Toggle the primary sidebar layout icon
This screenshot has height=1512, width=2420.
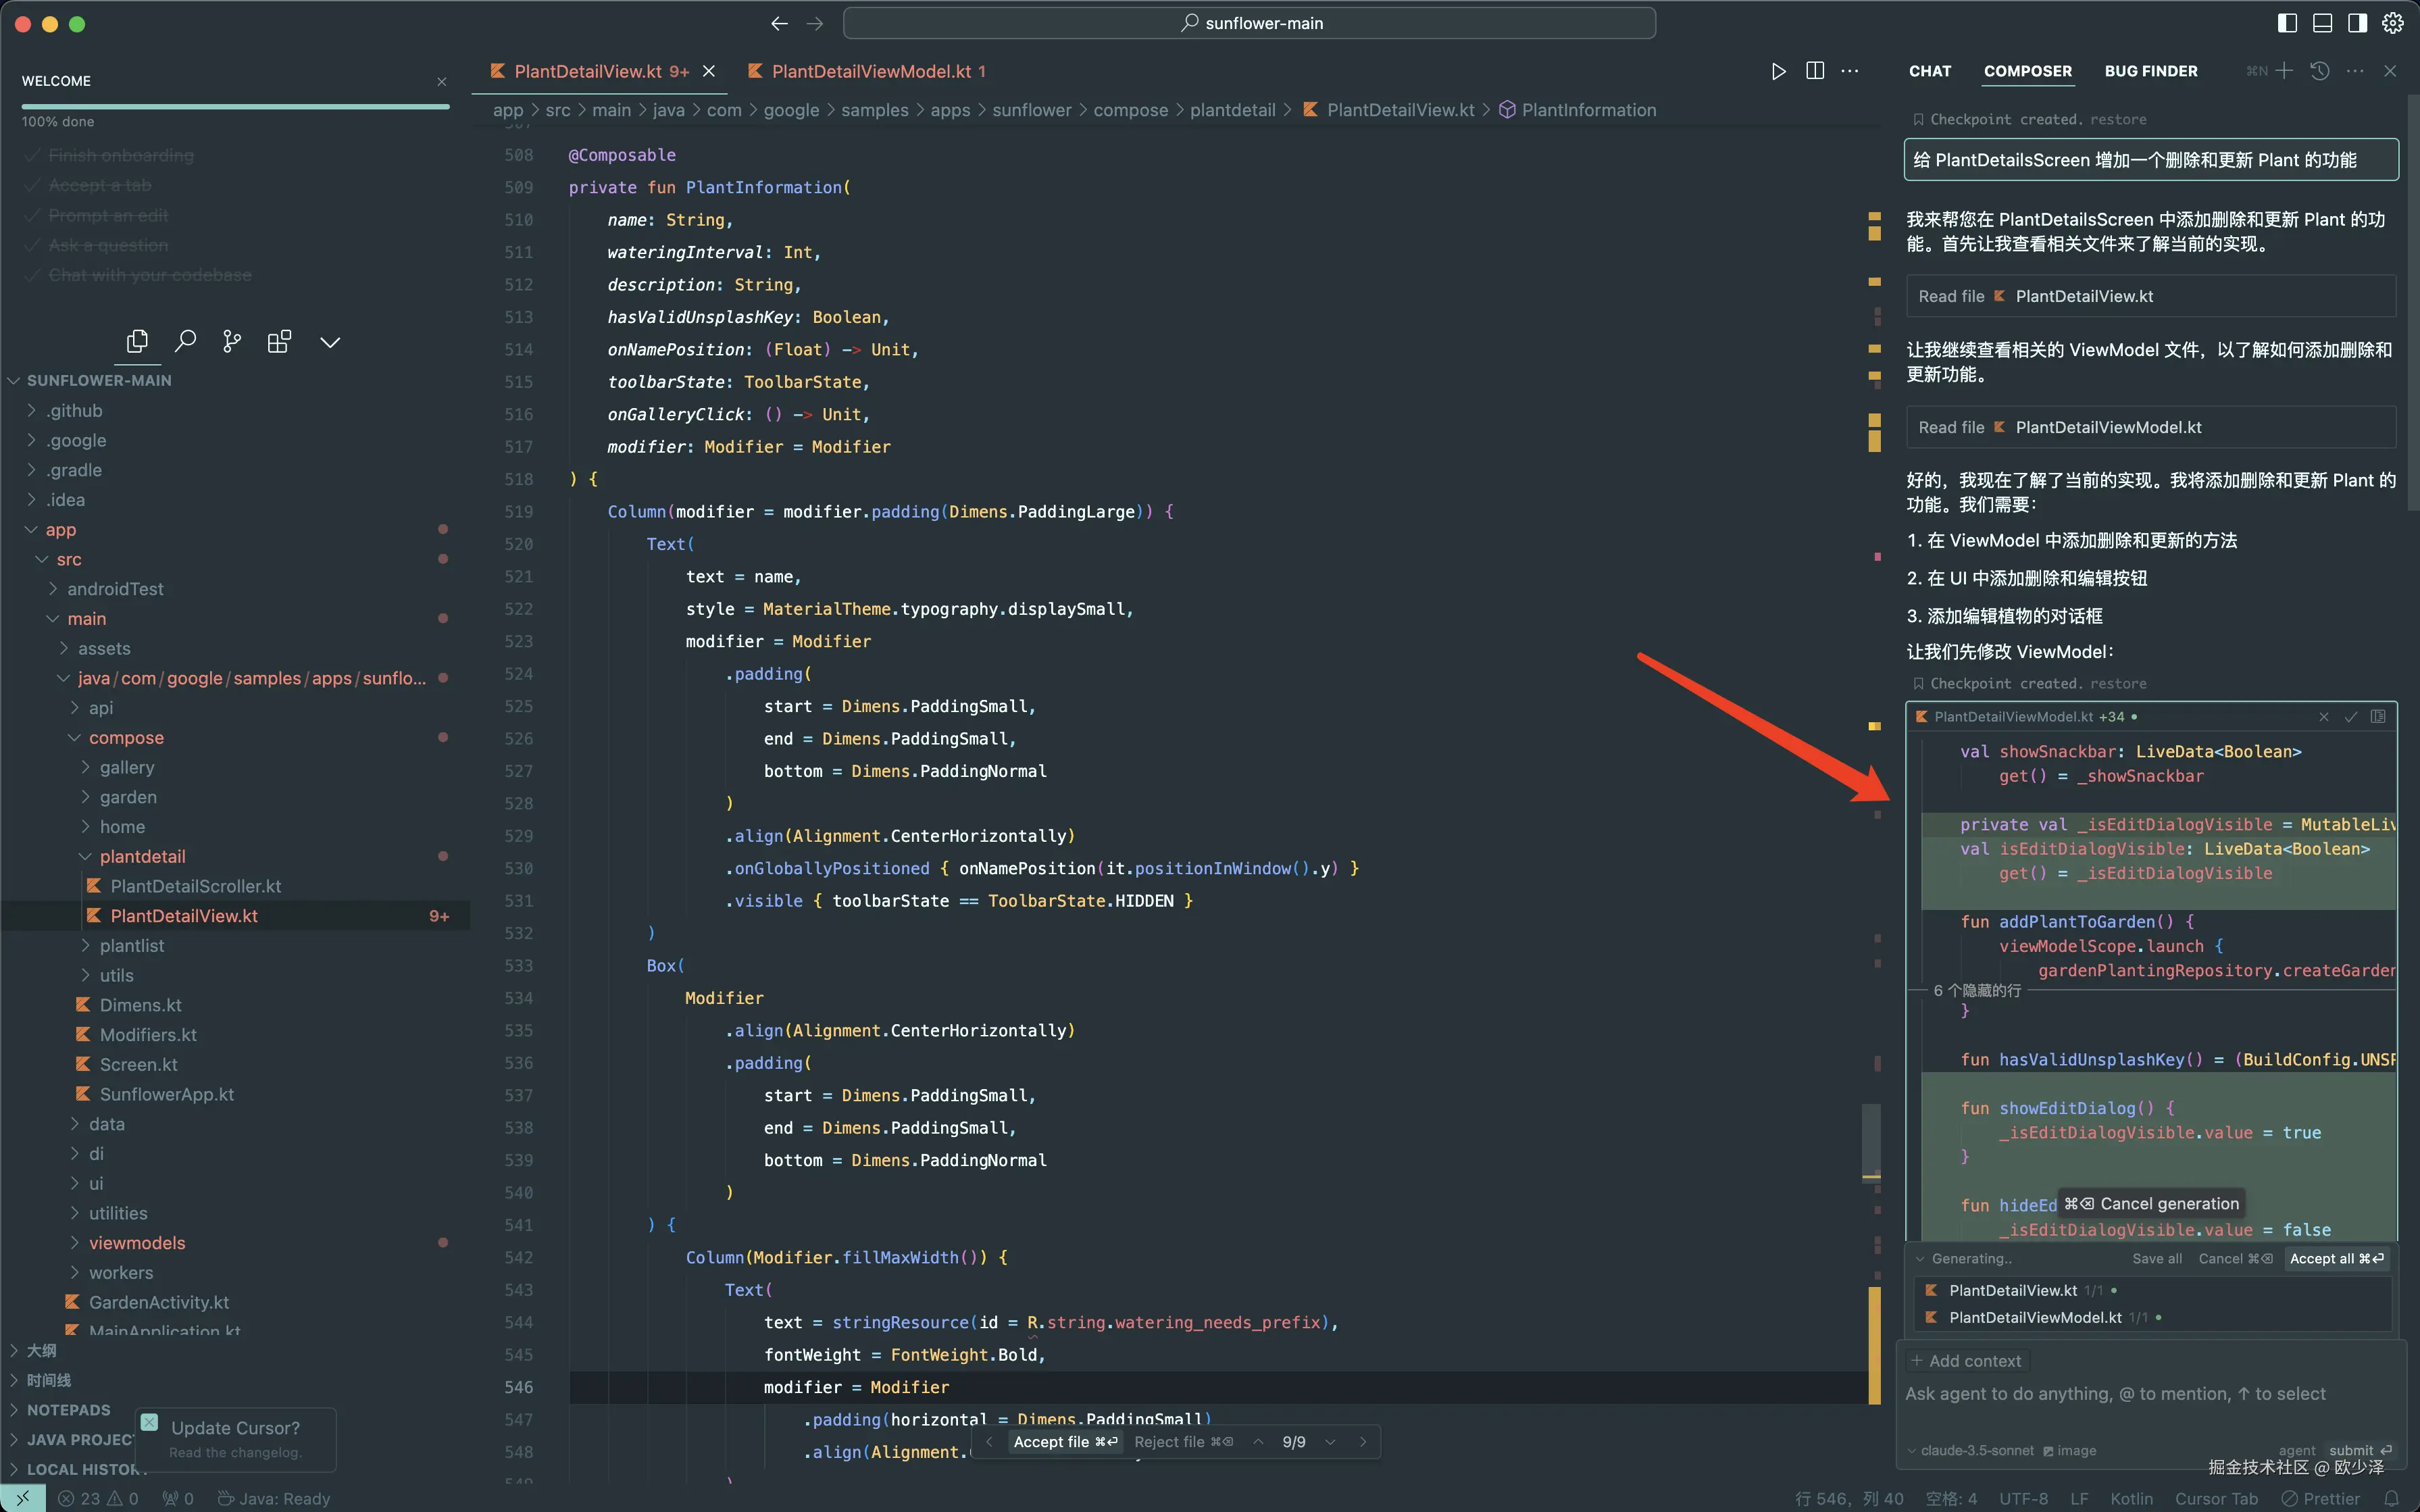click(x=2287, y=23)
